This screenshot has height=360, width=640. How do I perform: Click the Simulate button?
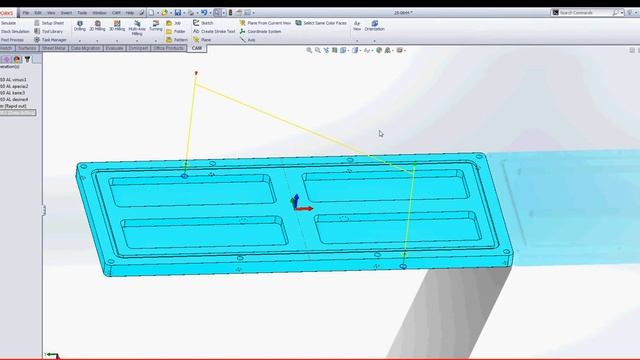point(8,23)
